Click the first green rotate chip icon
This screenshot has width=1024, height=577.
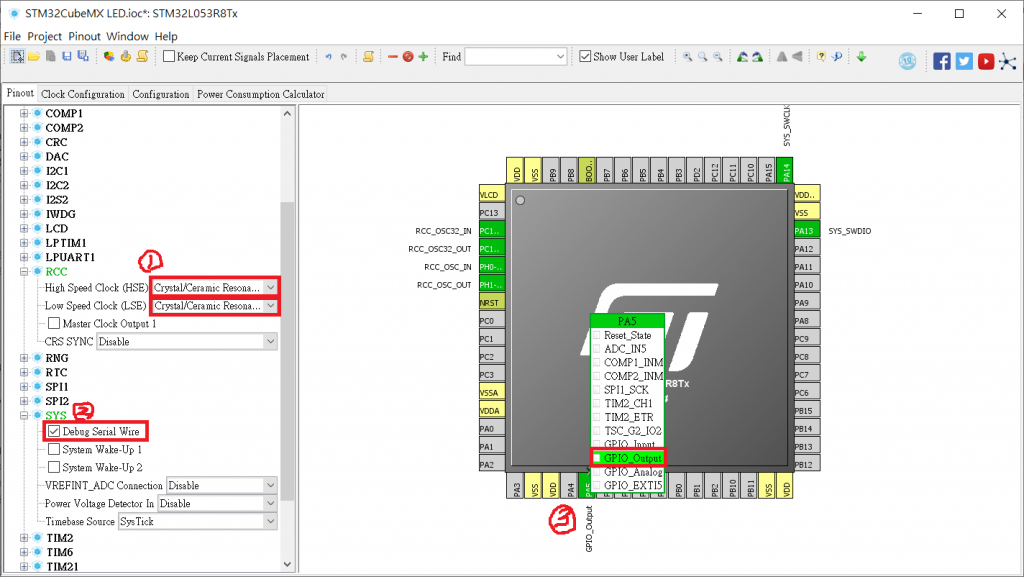coord(743,57)
